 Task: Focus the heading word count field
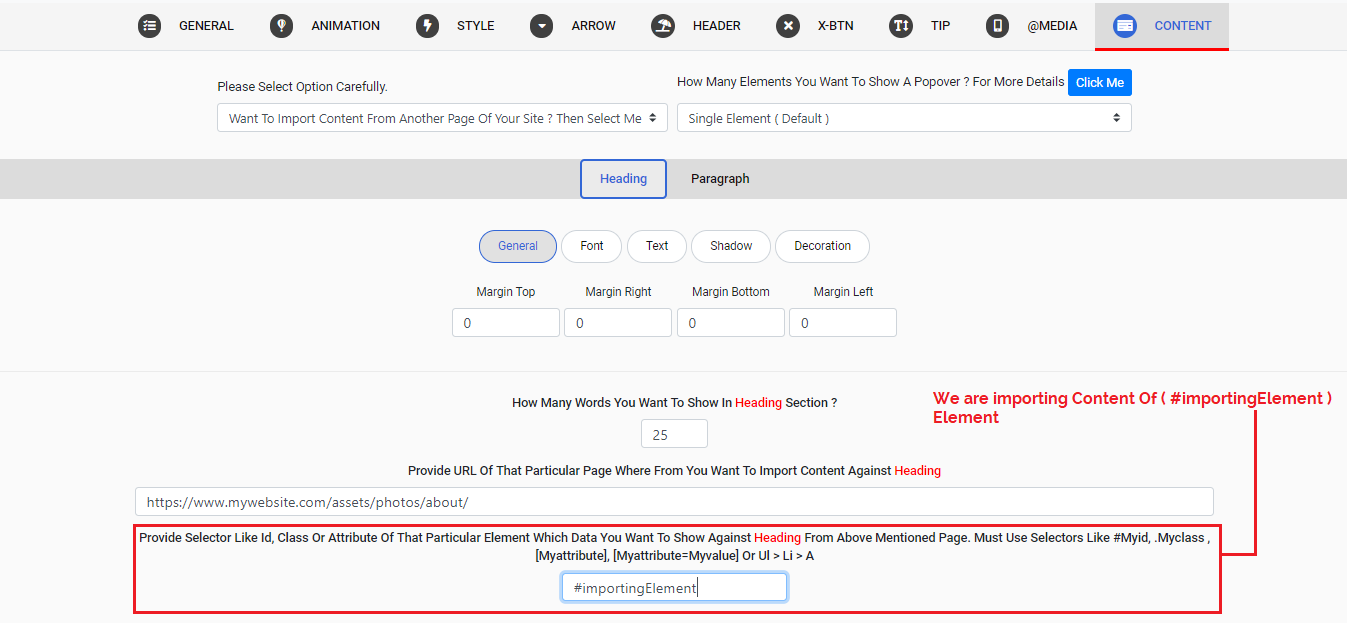674,434
